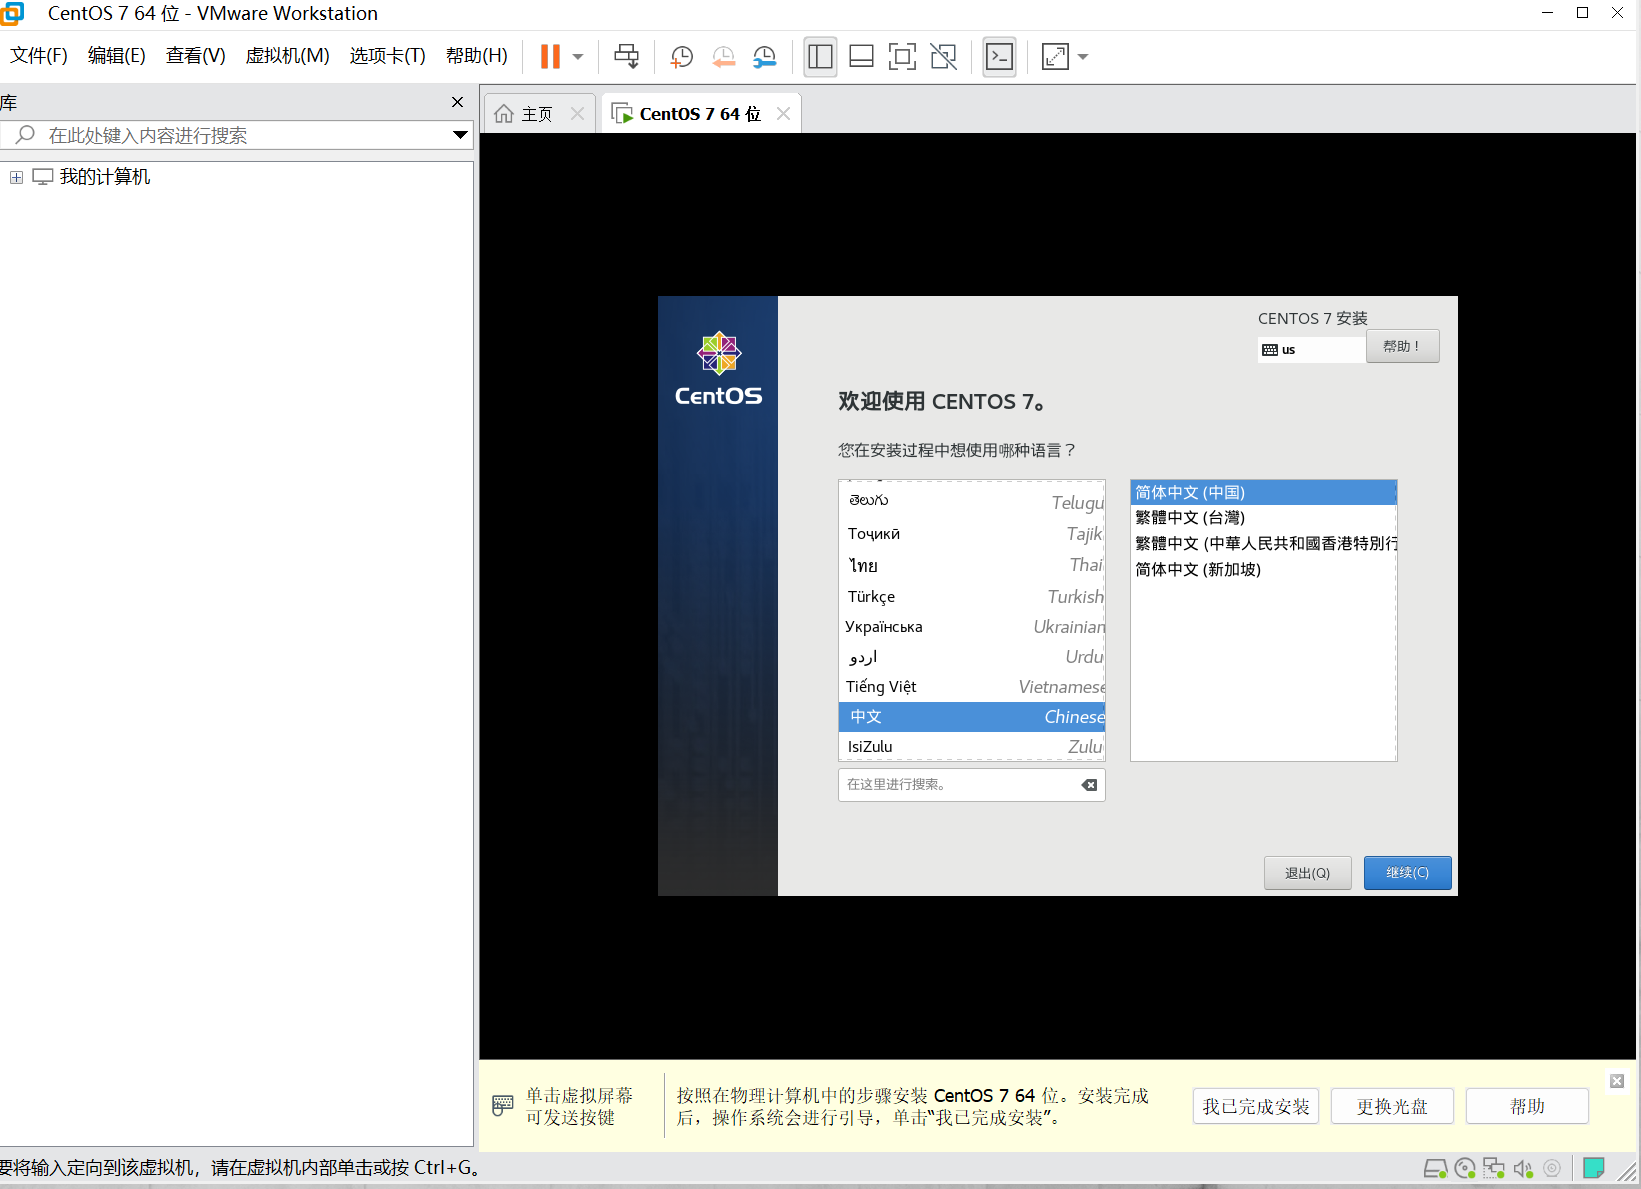The height and width of the screenshot is (1189, 1641).
Task: Click the 我已完成安装 button
Action: coord(1255,1106)
